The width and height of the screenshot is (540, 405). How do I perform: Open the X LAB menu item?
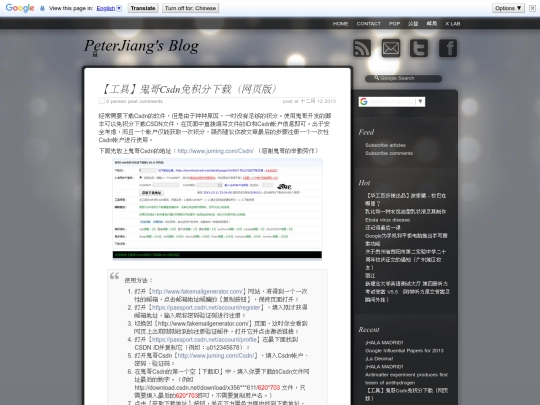coord(453,23)
